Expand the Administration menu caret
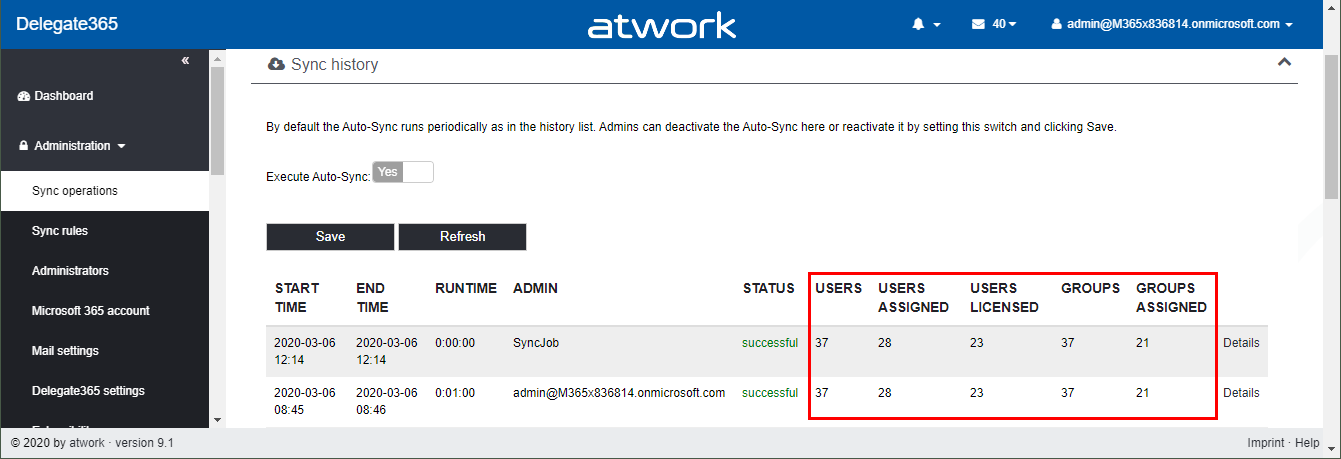The height and width of the screenshot is (459, 1341). [122, 146]
